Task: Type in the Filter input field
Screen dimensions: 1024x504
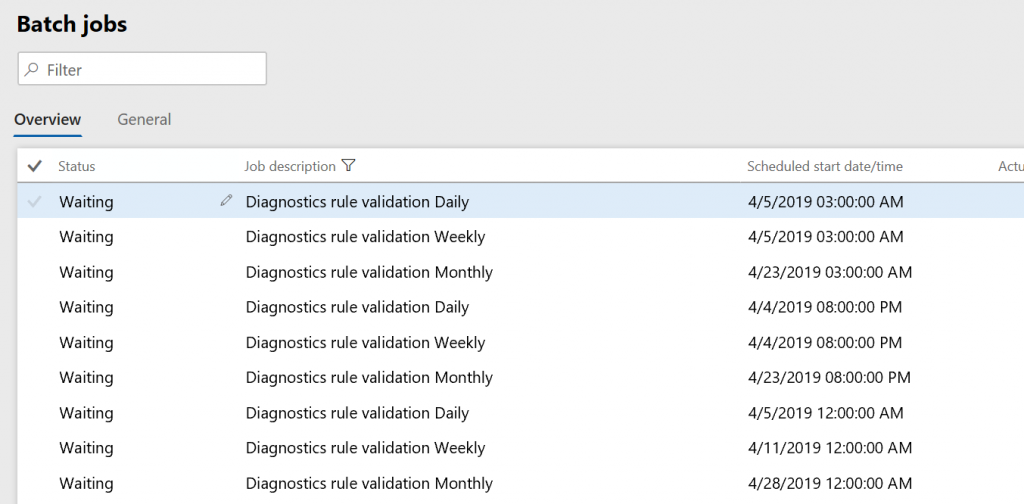Action: click(150, 70)
